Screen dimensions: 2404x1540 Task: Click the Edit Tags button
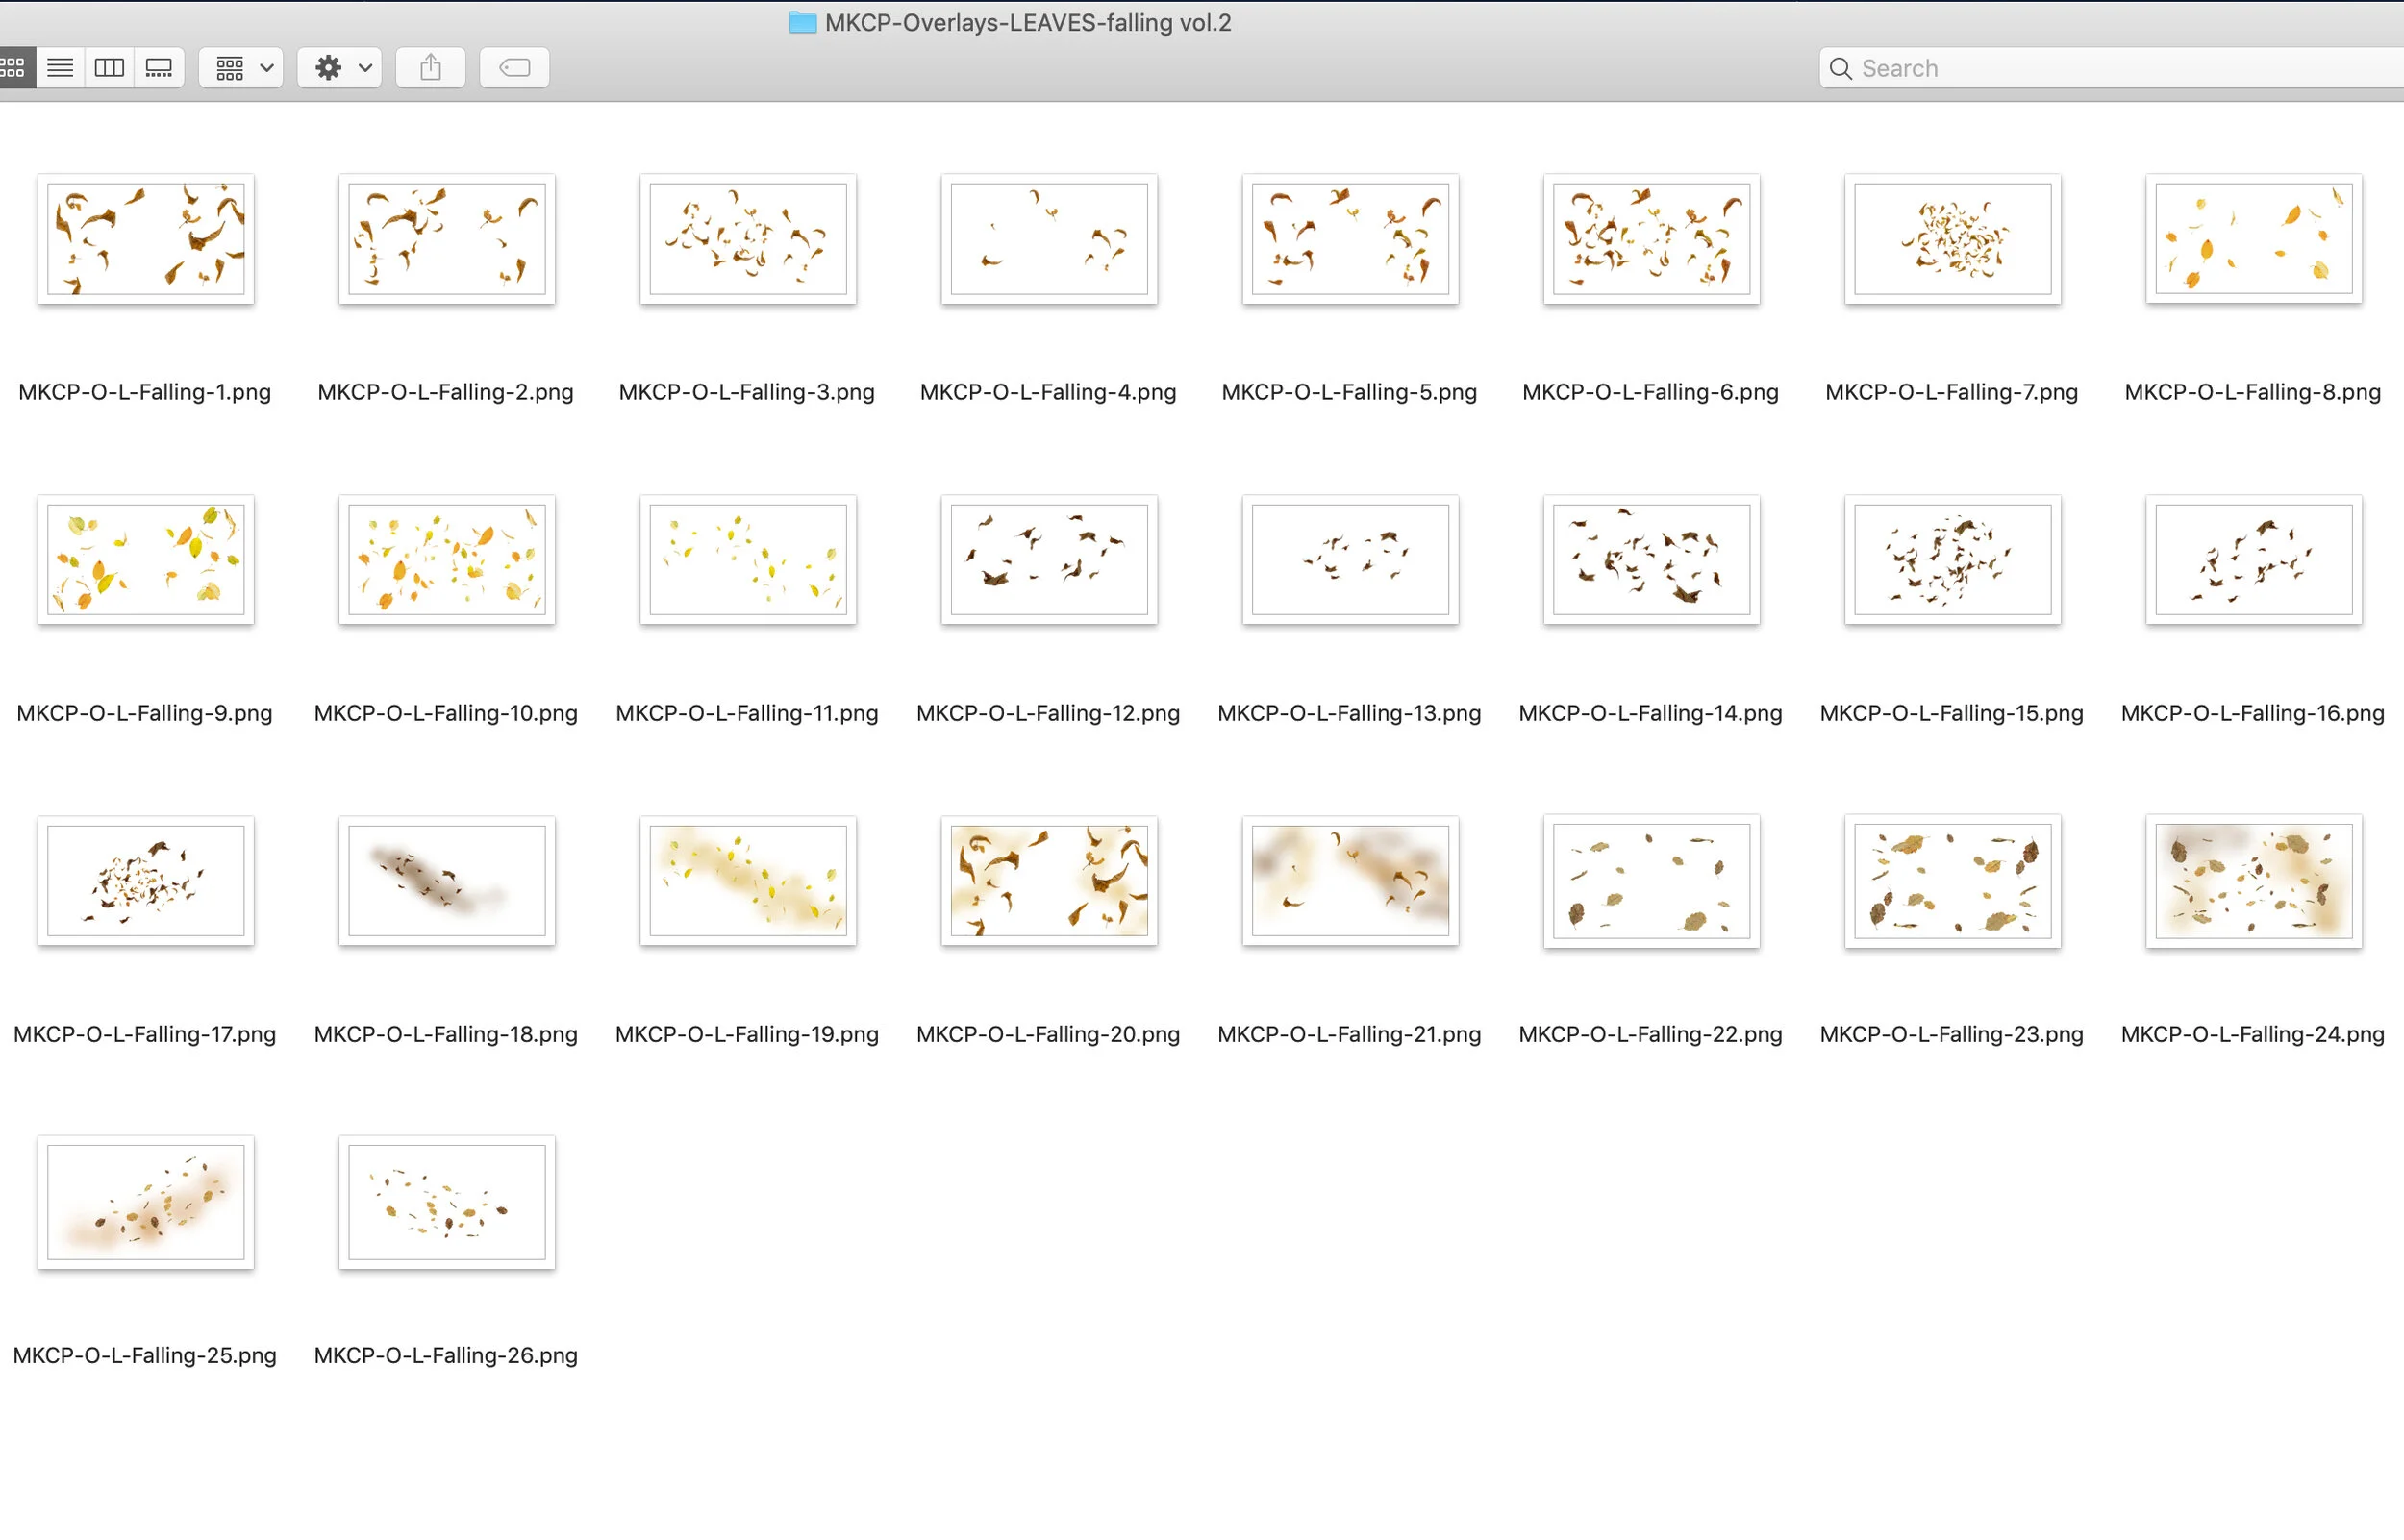(x=514, y=68)
